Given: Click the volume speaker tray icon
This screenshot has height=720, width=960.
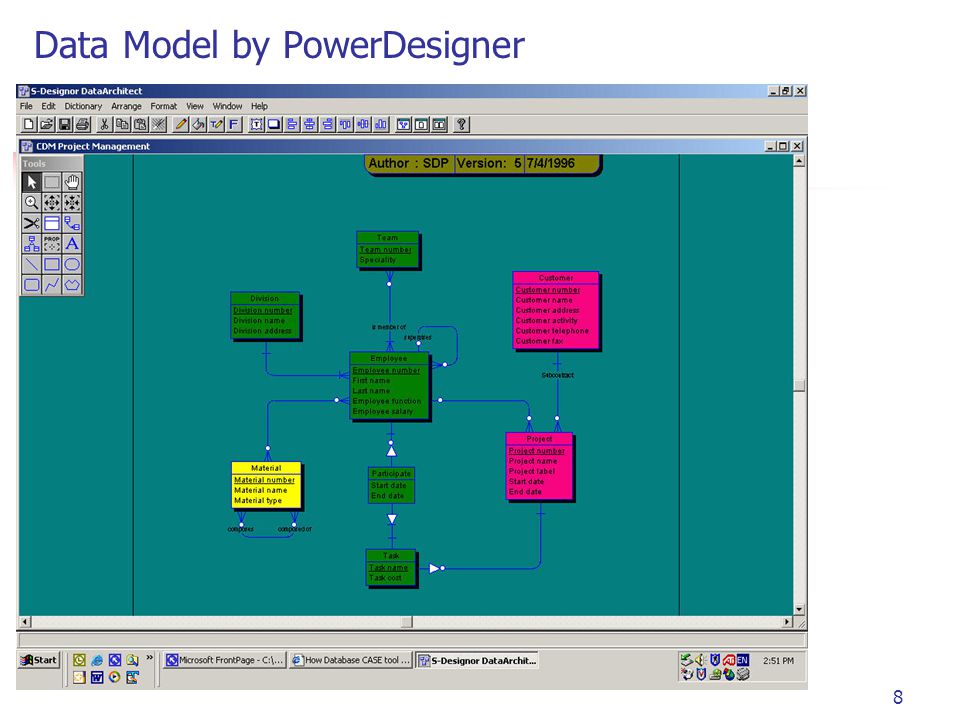Looking at the screenshot, I should (x=699, y=660).
